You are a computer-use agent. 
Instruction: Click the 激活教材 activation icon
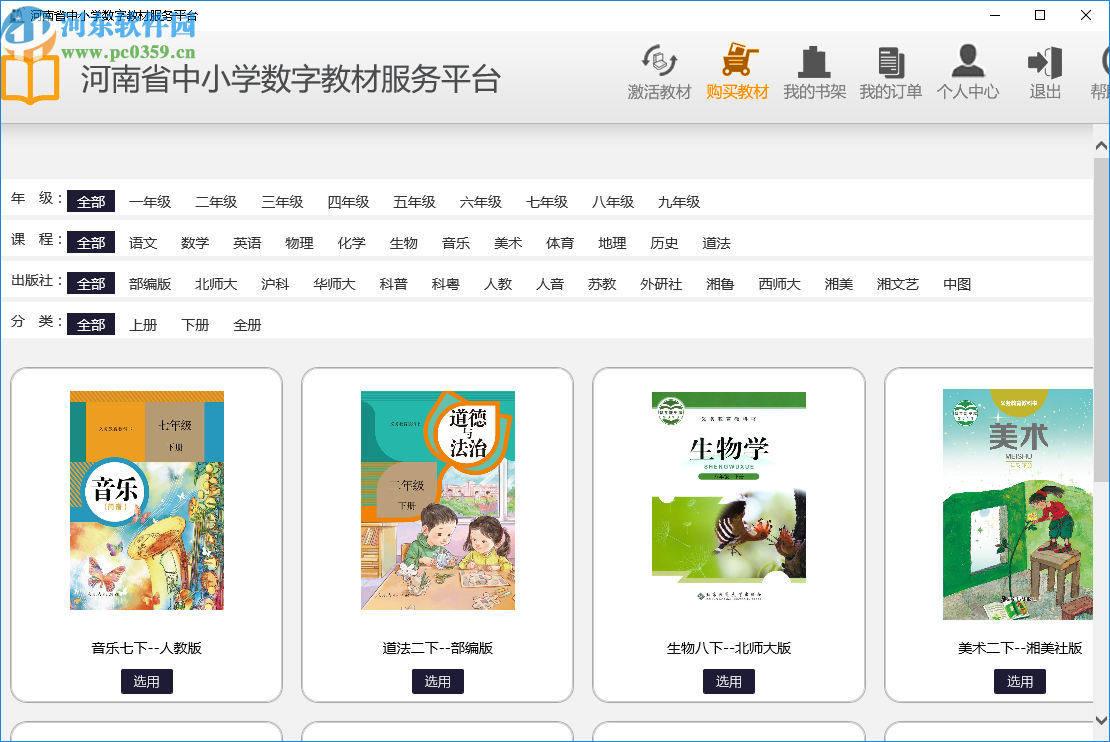(x=660, y=60)
